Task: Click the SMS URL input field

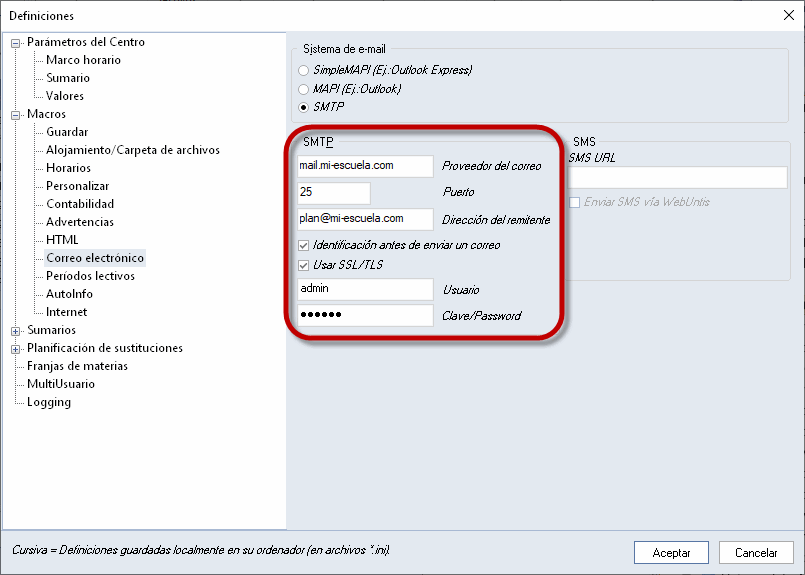Action: click(678, 177)
